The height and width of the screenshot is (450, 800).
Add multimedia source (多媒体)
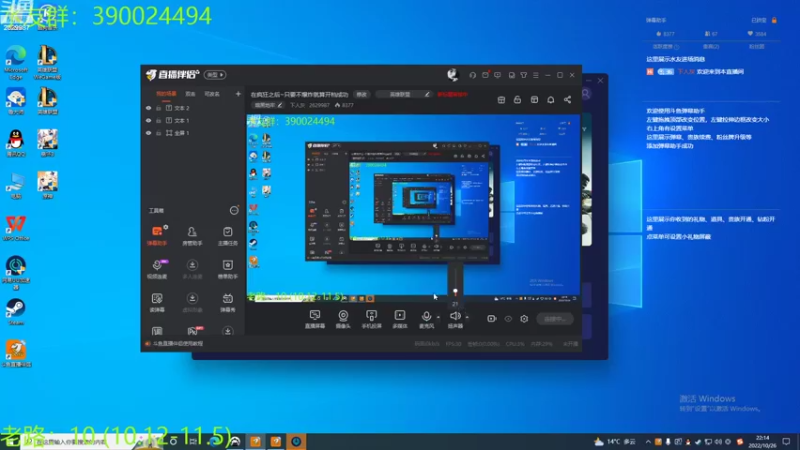coord(399,319)
